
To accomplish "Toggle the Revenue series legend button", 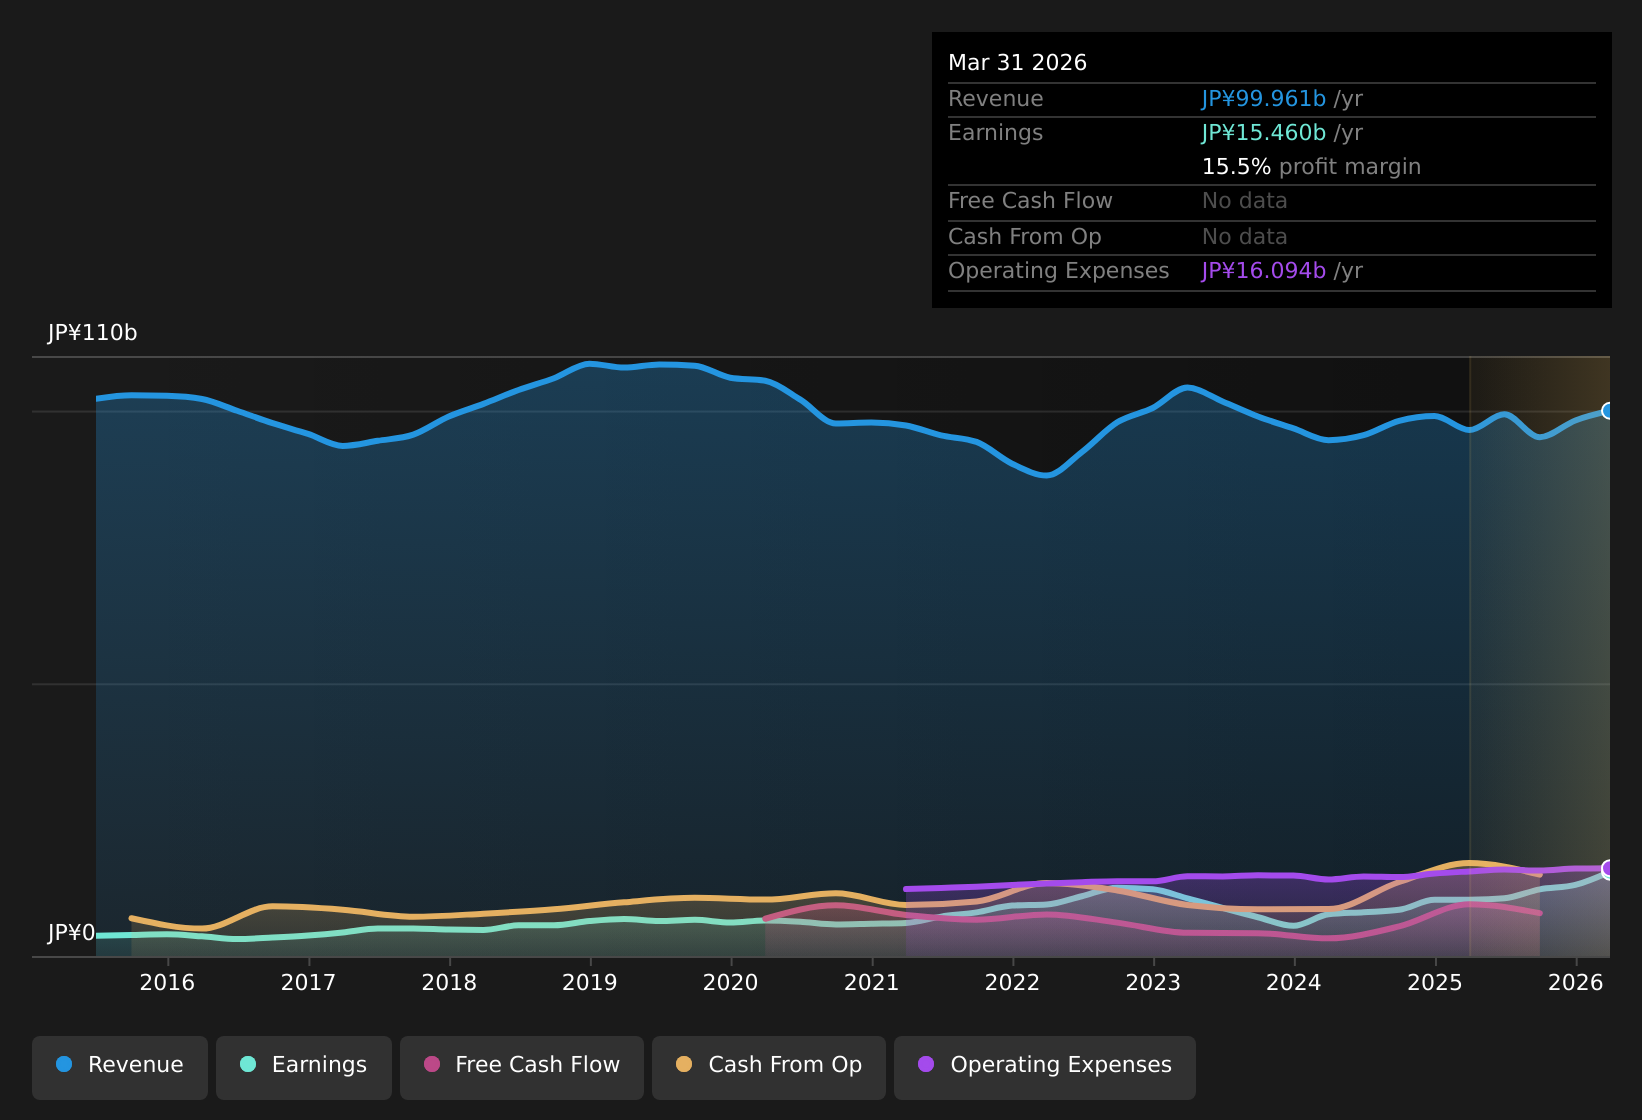I will click(x=120, y=1068).
